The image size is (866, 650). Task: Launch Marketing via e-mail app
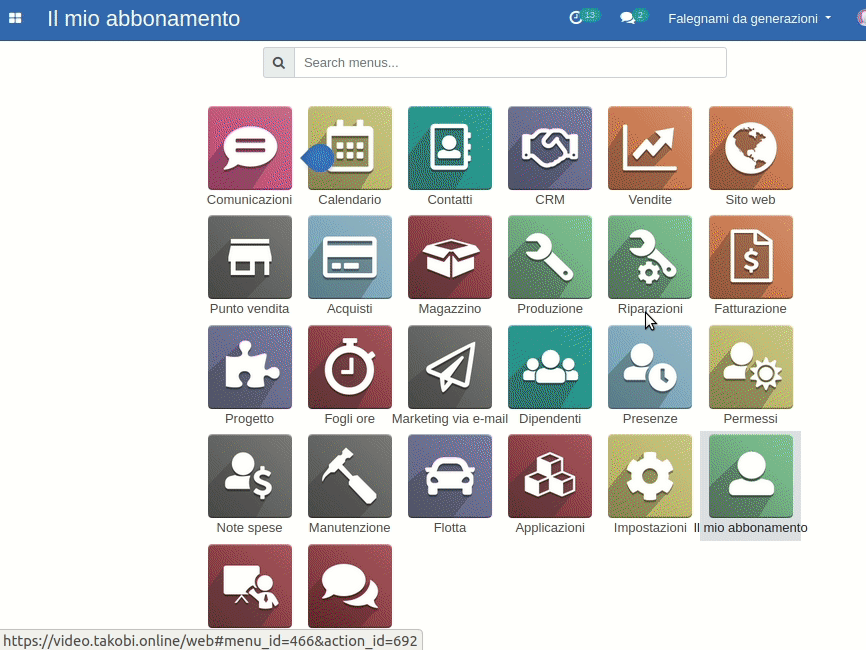[x=450, y=367]
